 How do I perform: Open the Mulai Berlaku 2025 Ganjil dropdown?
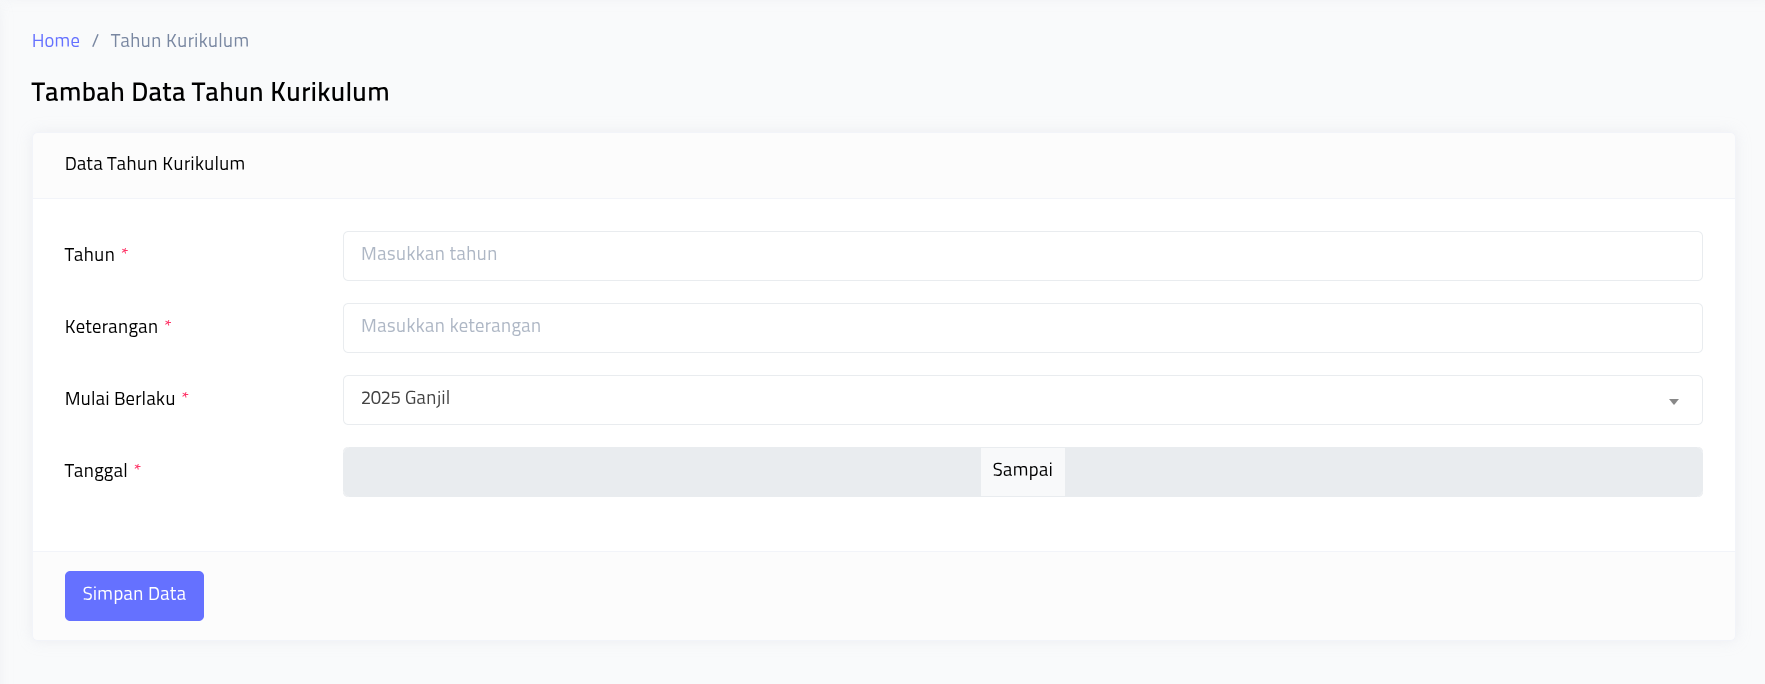point(1000,400)
